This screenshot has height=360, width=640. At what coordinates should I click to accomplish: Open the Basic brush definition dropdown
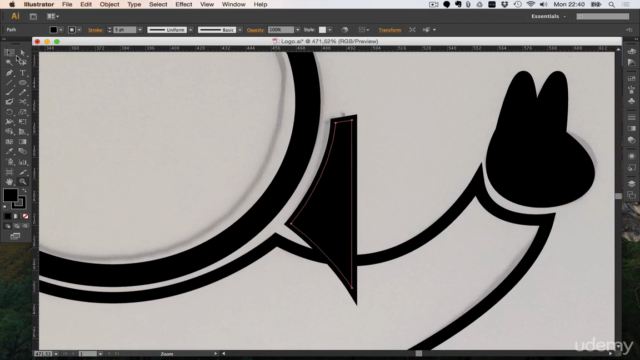pyautogui.click(x=240, y=30)
